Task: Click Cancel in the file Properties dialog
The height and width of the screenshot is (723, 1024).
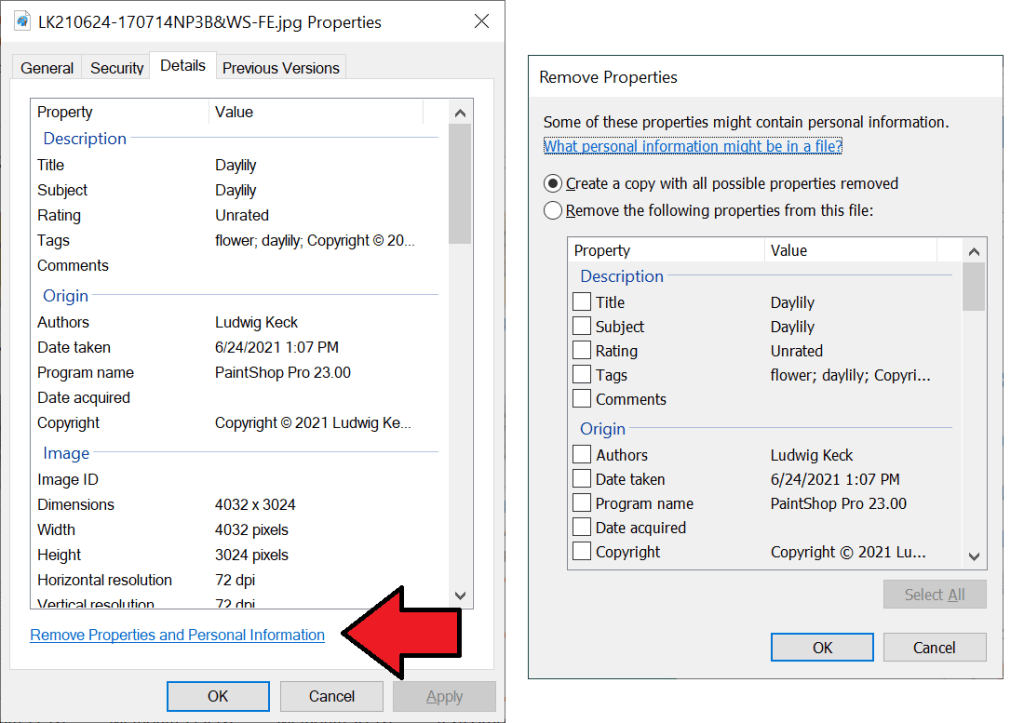Action: pyautogui.click(x=331, y=696)
